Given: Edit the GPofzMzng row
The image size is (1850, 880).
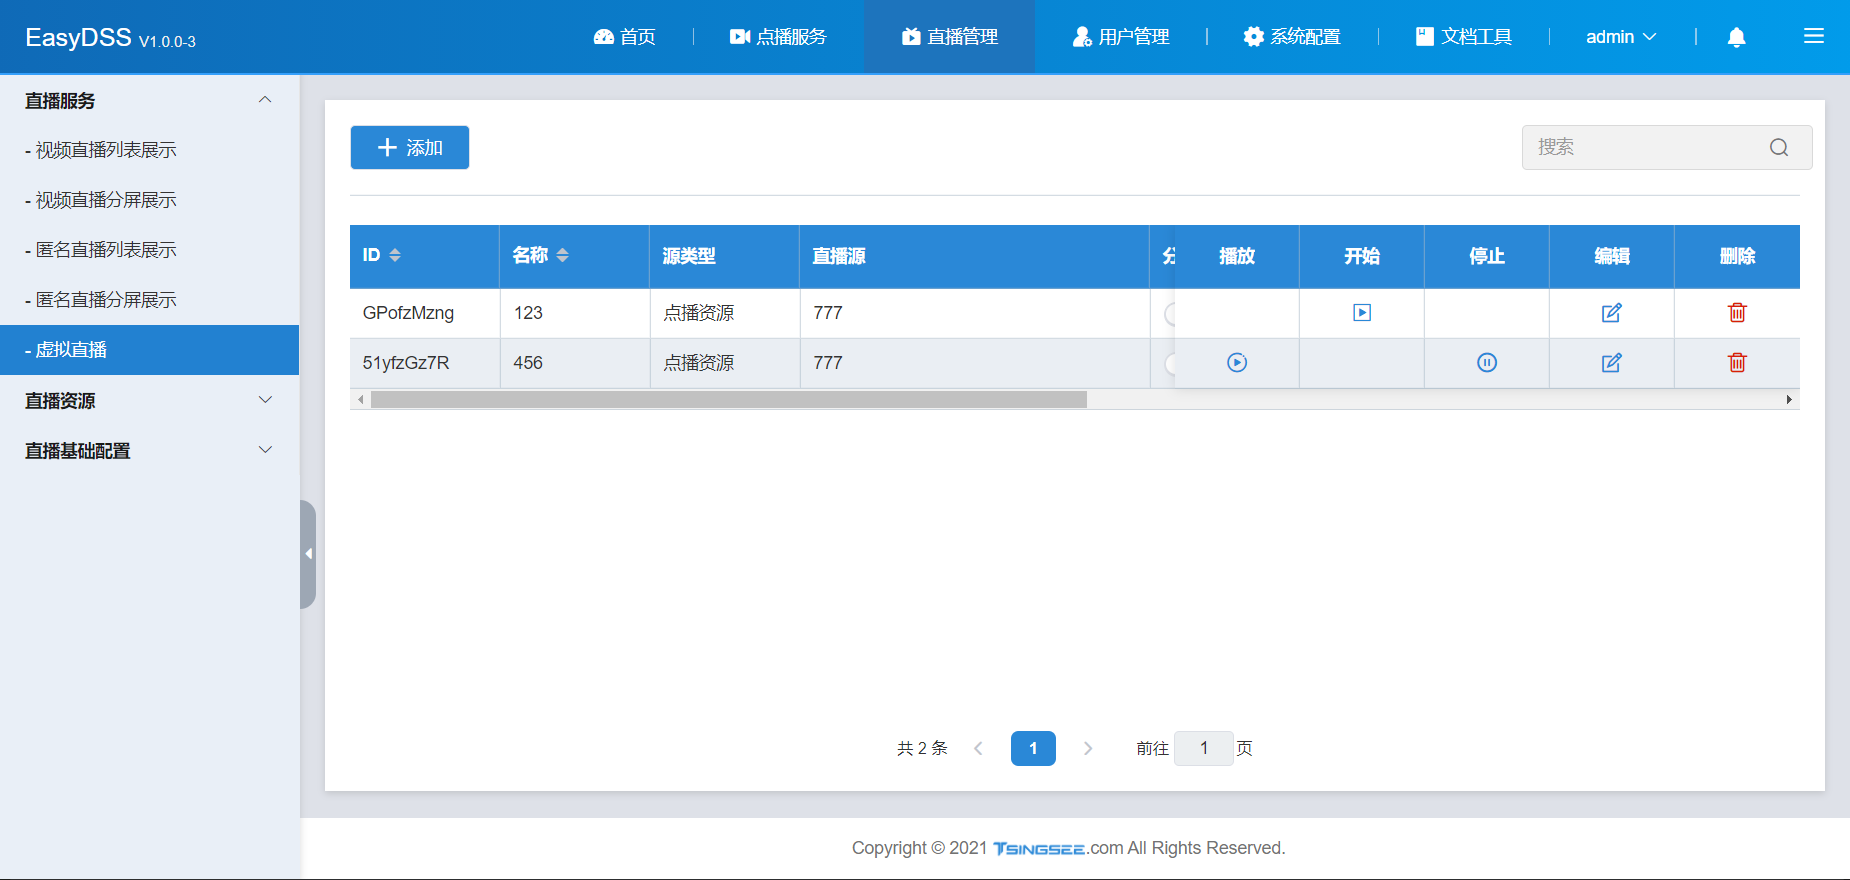Looking at the screenshot, I should pos(1611,313).
